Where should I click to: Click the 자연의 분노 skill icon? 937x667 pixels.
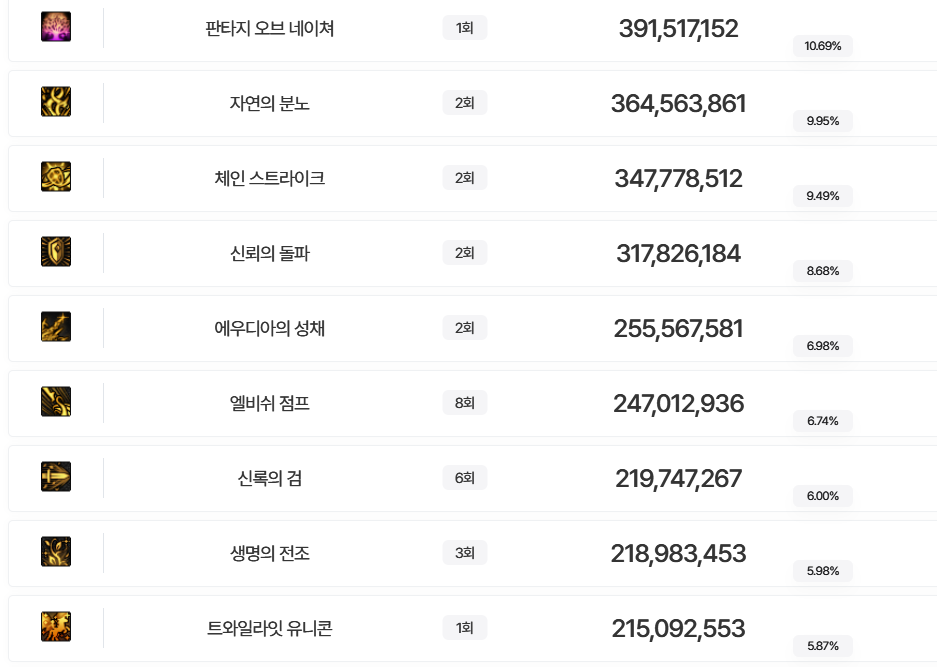click(x=56, y=102)
